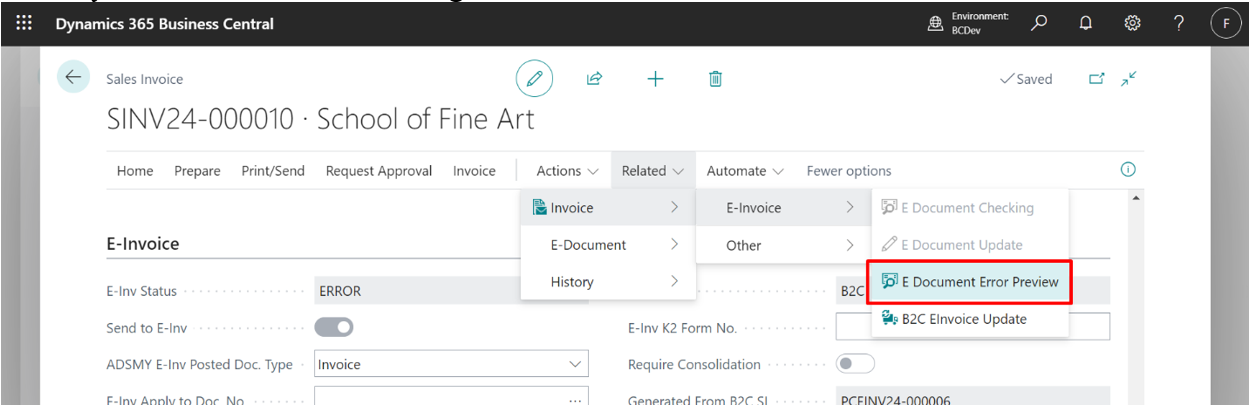The height and width of the screenshot is (405, 1249).
Task: Click the delete trash icon
Action: 715,78
